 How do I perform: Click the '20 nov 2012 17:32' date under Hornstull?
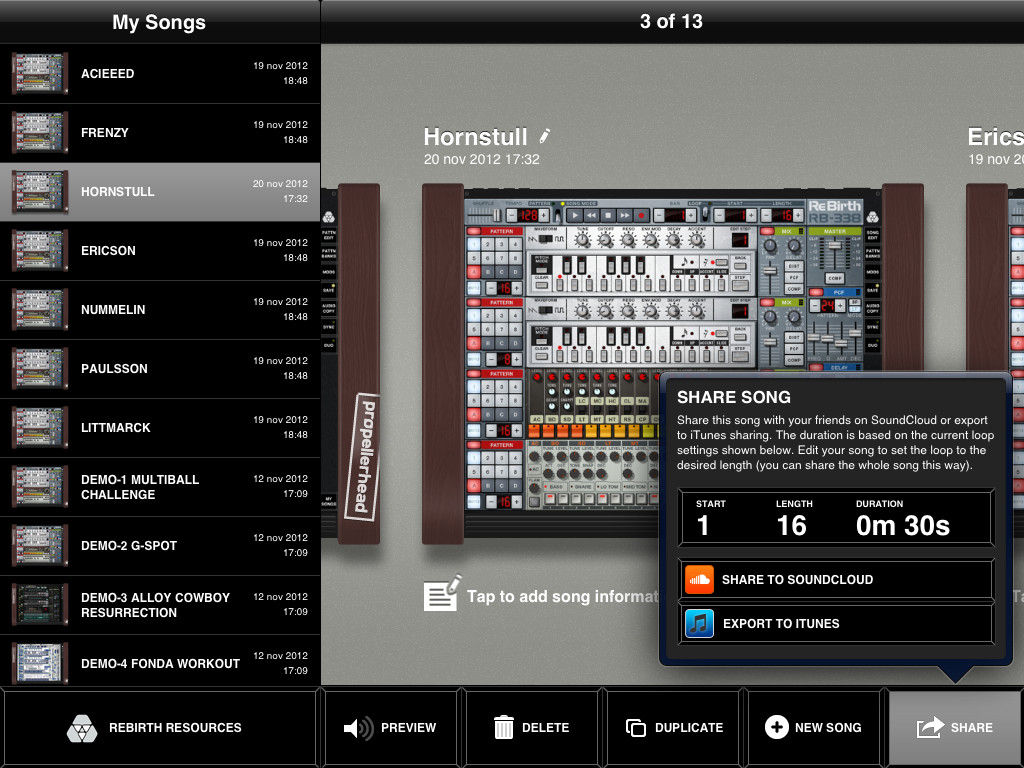481,159
